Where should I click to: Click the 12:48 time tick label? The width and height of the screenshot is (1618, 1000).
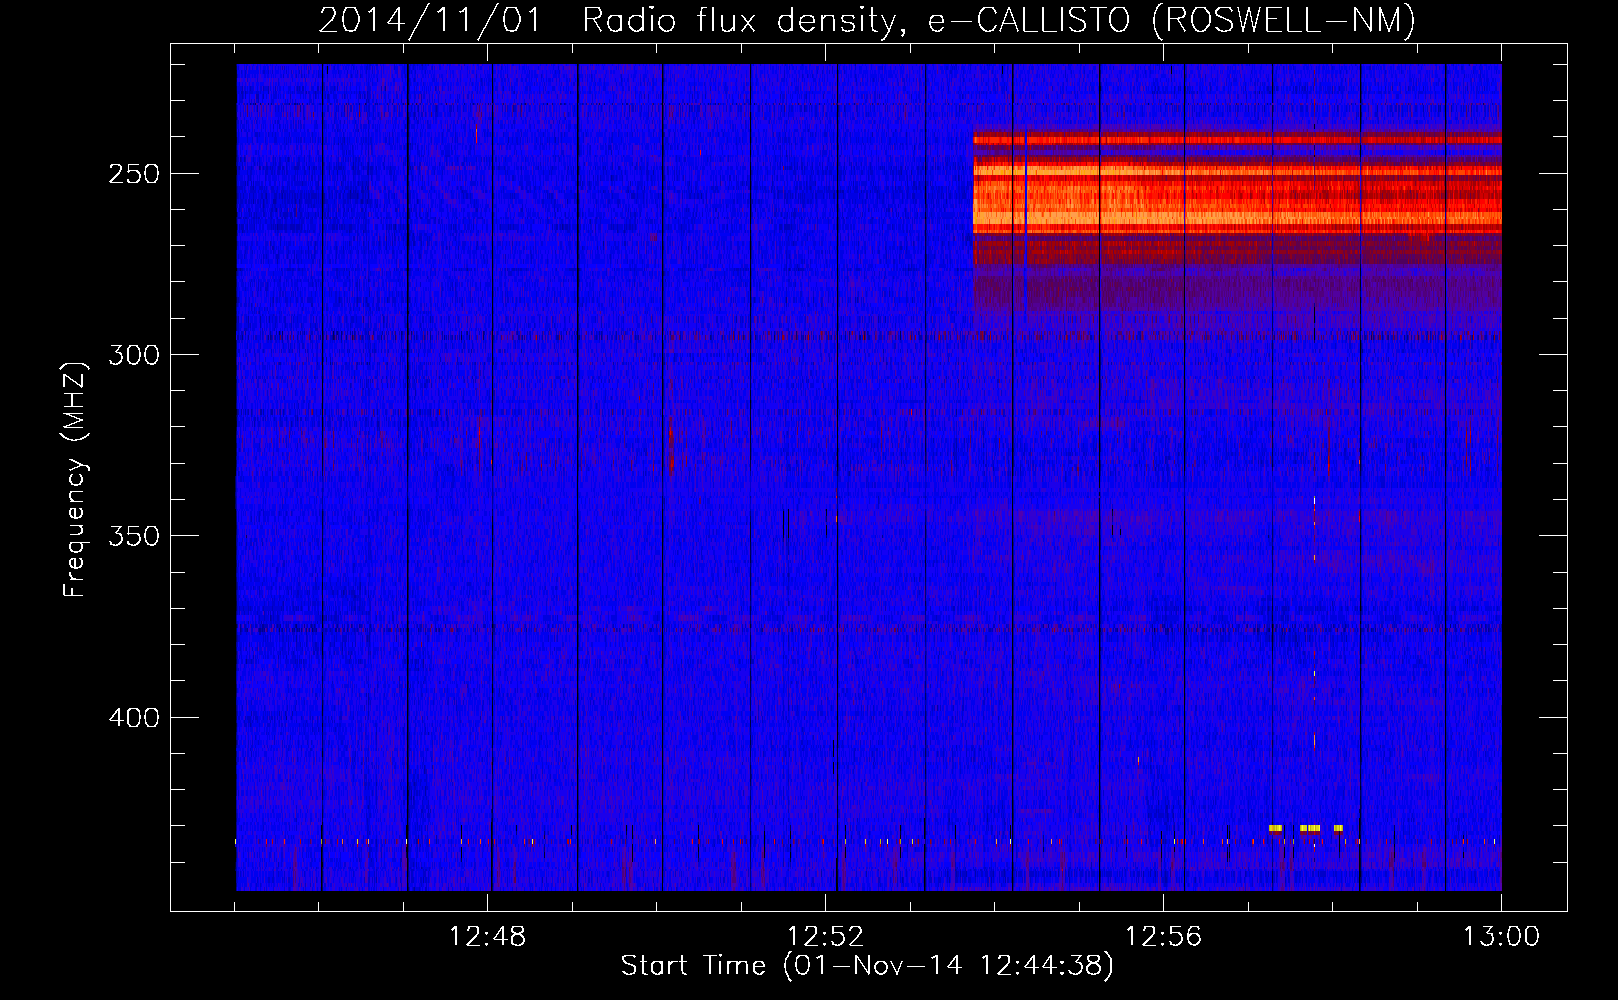pyautogui.click(x=487, y=937)
